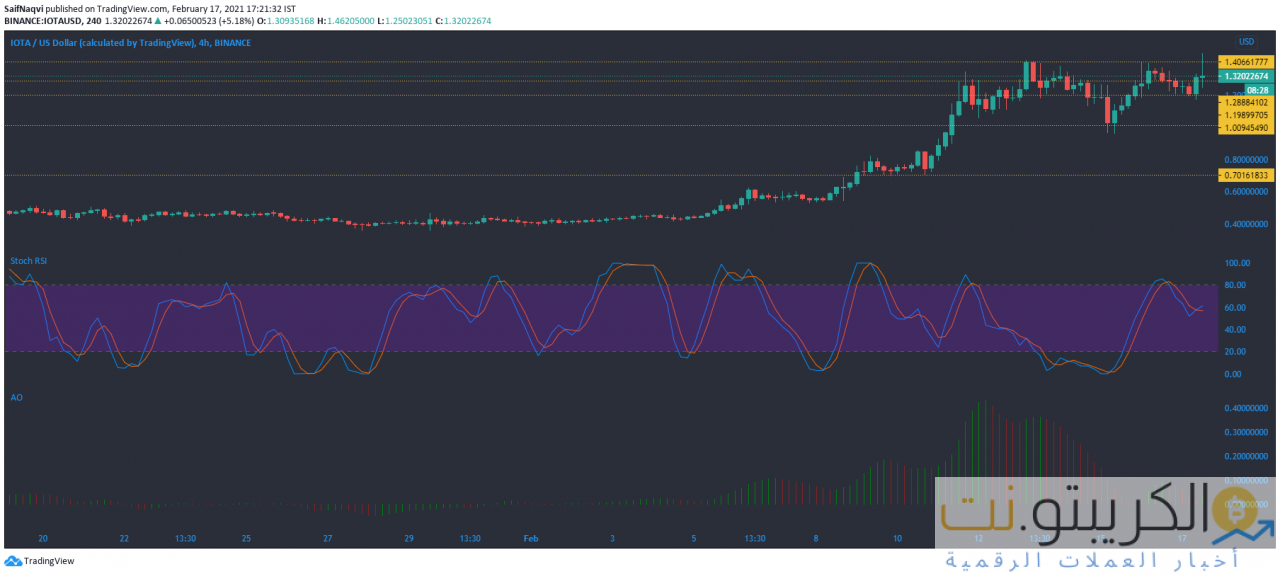
Task: Click the date 8 on time axis
Action: click(x=816, y=538)
